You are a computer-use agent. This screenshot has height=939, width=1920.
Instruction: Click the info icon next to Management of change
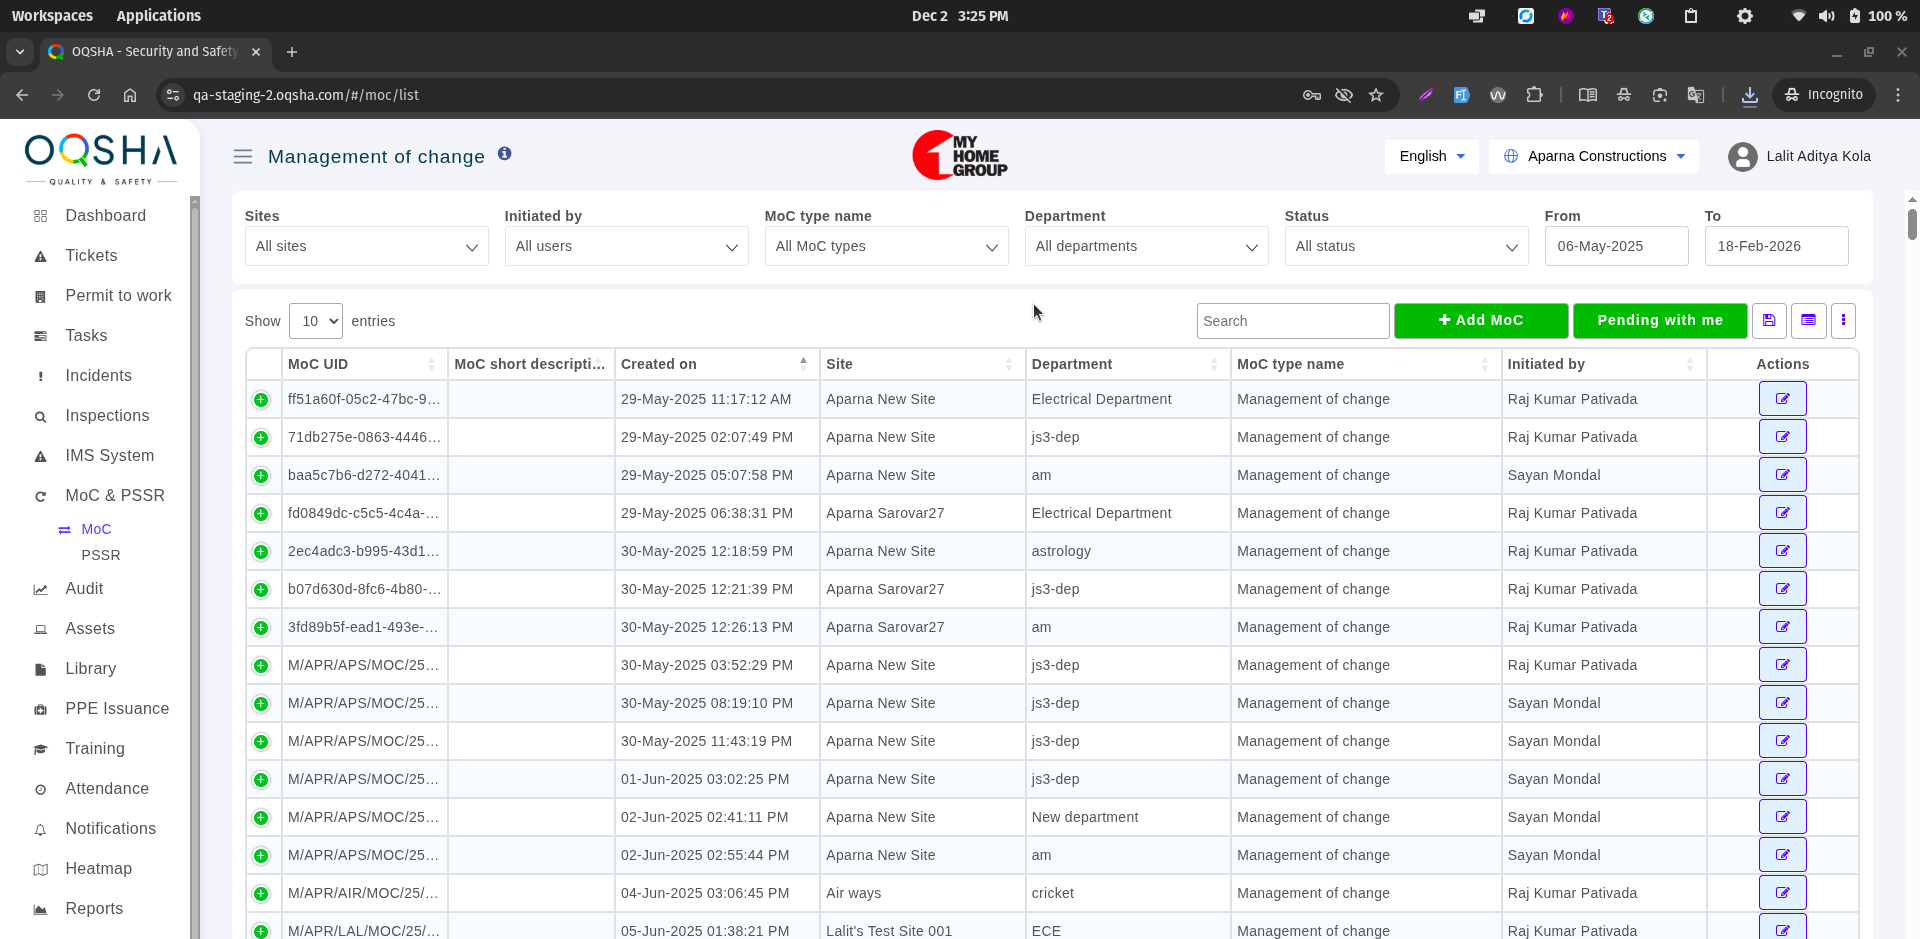(505, 154)
